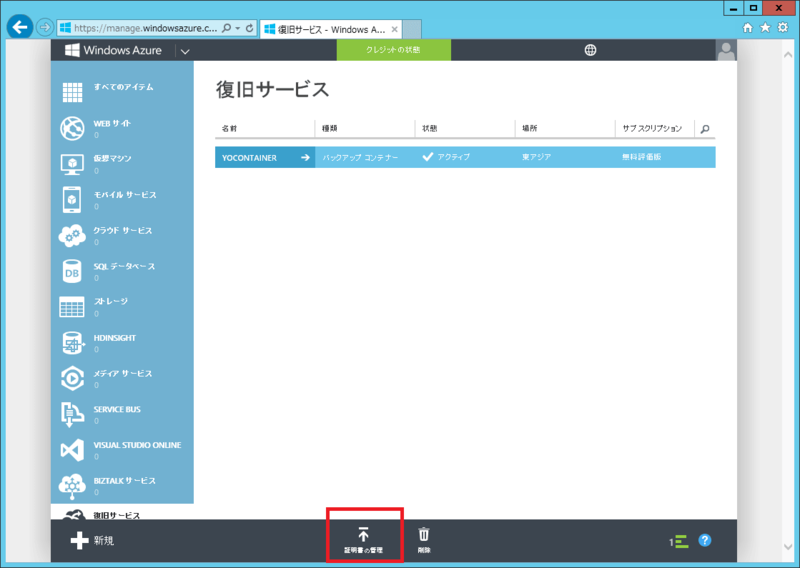
Task: Click the browser Forward arrow button
Action: [45, 27]
